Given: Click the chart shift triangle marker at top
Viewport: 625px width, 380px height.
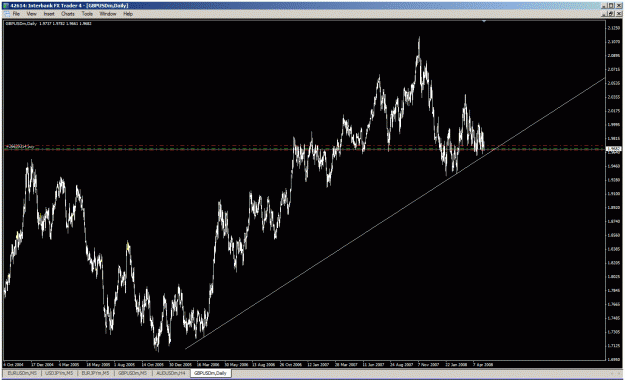Looking at the screenshot, I should coord(484,21).
